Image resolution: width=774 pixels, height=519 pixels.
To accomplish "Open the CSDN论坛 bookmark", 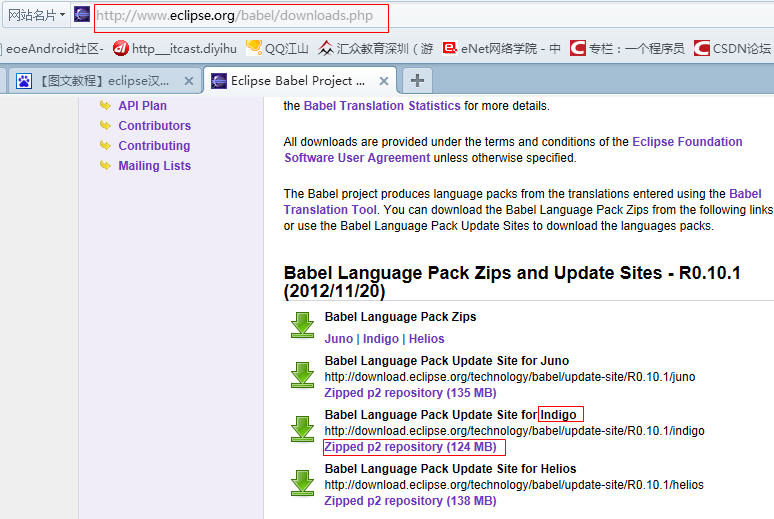I will tap(733, 48).
